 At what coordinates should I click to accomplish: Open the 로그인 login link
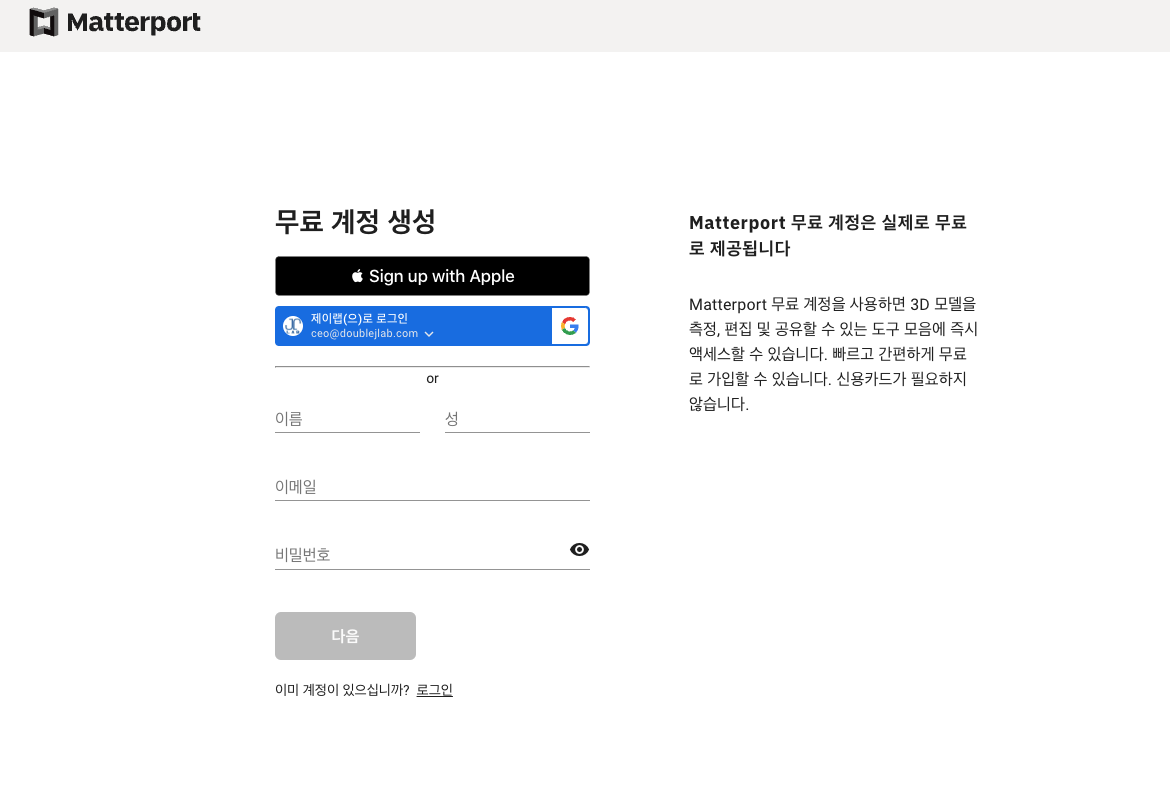pyautogui.click(x=434, y=690)
